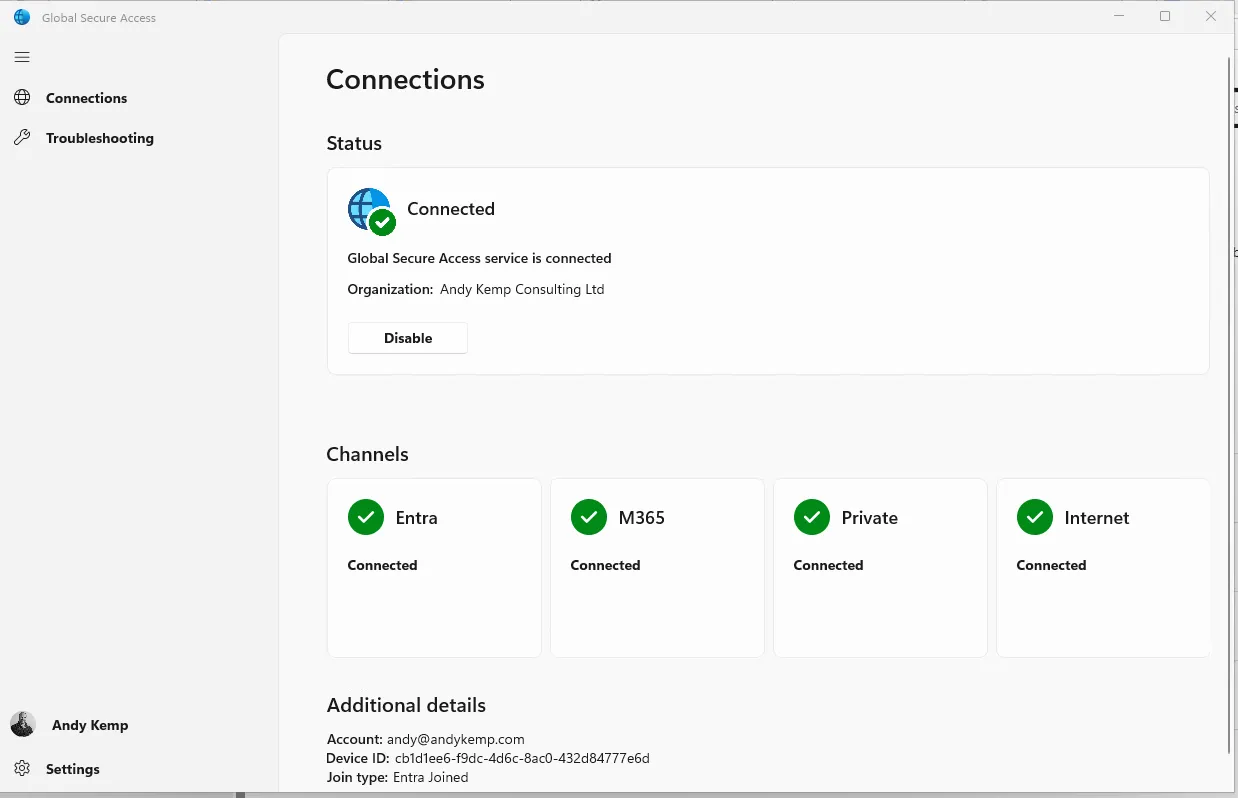This screenshot has height=798, width=1238.
Task: Click the vertical scrollbar on the right
Action: (1228, 405)
